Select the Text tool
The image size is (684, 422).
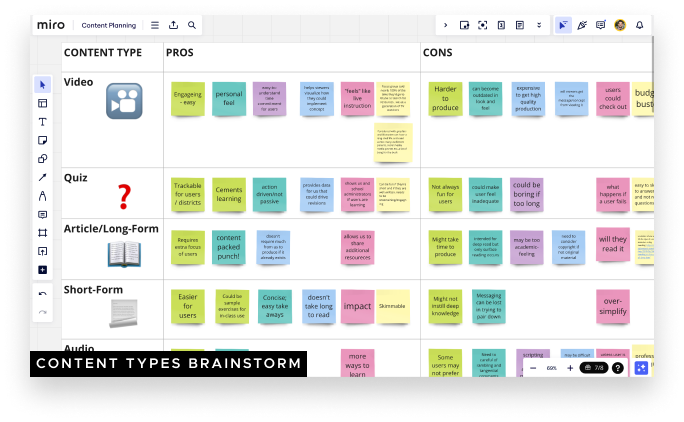(42, 122)
